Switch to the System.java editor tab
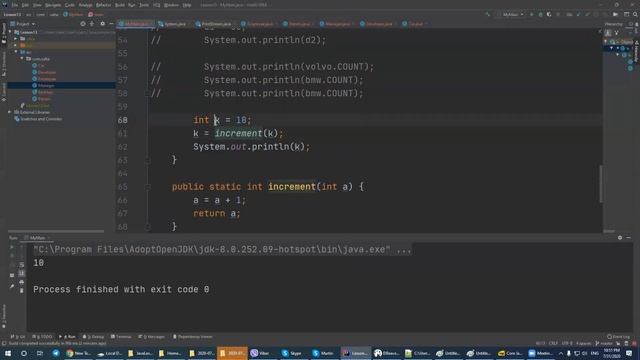Image resolution: width=640 pixels, height=360 pixels. [x=172, y=24]
